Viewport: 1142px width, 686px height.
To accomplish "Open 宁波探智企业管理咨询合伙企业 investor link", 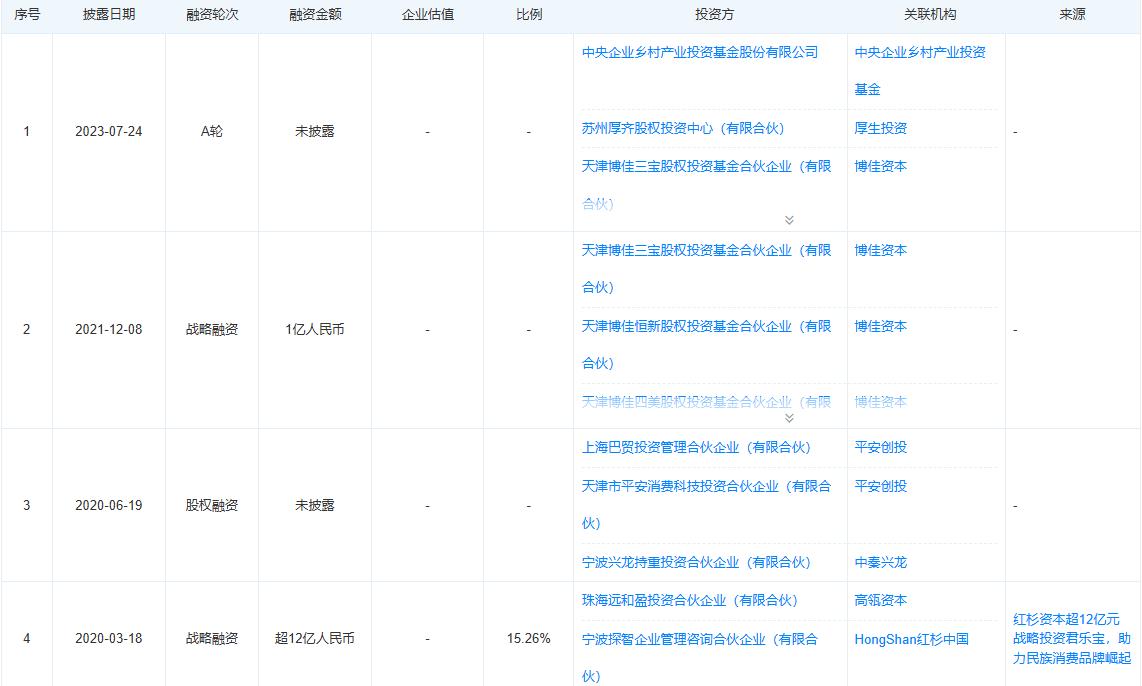I will coord(700,658).
